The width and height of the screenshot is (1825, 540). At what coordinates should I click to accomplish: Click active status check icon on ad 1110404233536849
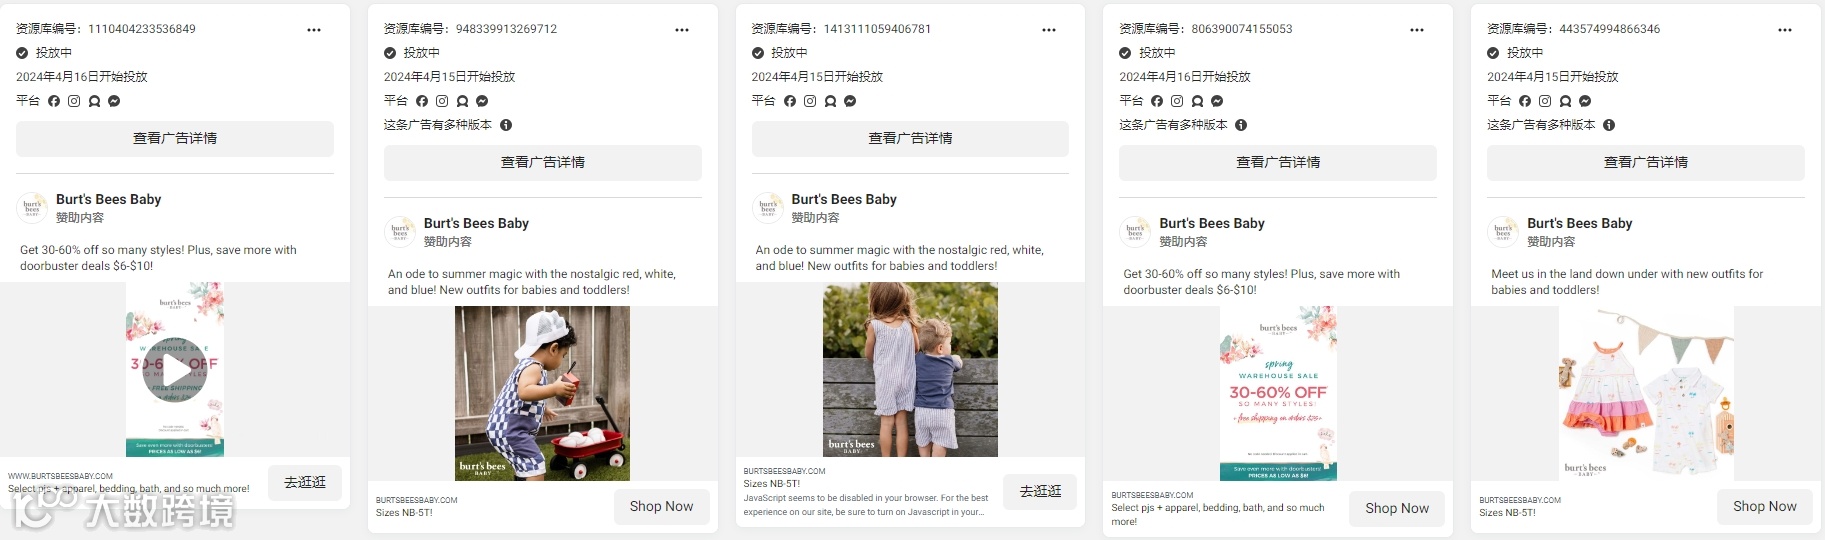pyautogui.click(x=22, y=53)
